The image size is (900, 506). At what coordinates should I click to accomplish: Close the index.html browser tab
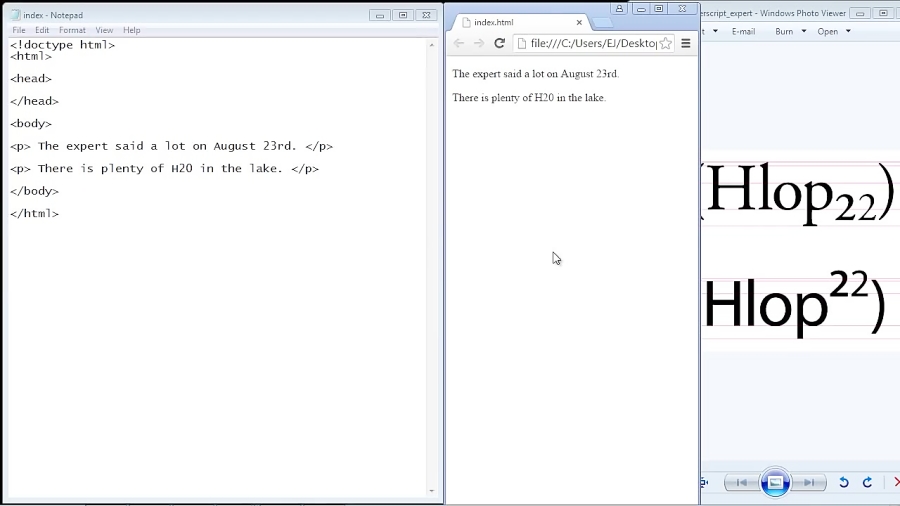(579, 22)
